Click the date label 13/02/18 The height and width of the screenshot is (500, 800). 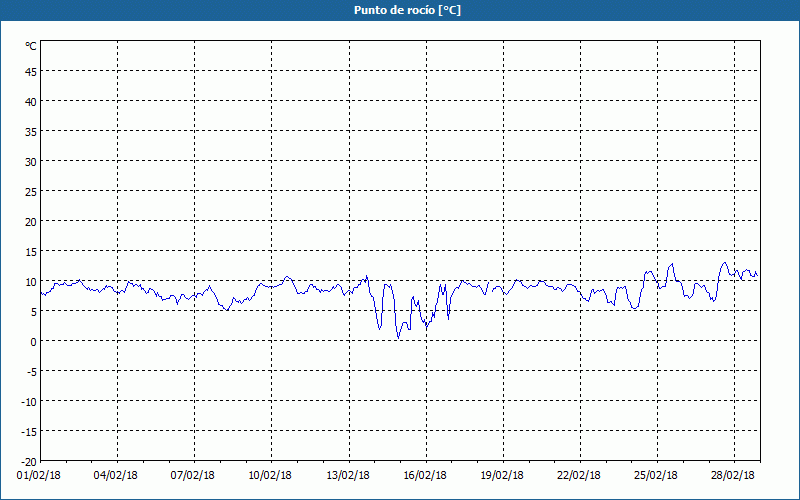pos(348,476)
